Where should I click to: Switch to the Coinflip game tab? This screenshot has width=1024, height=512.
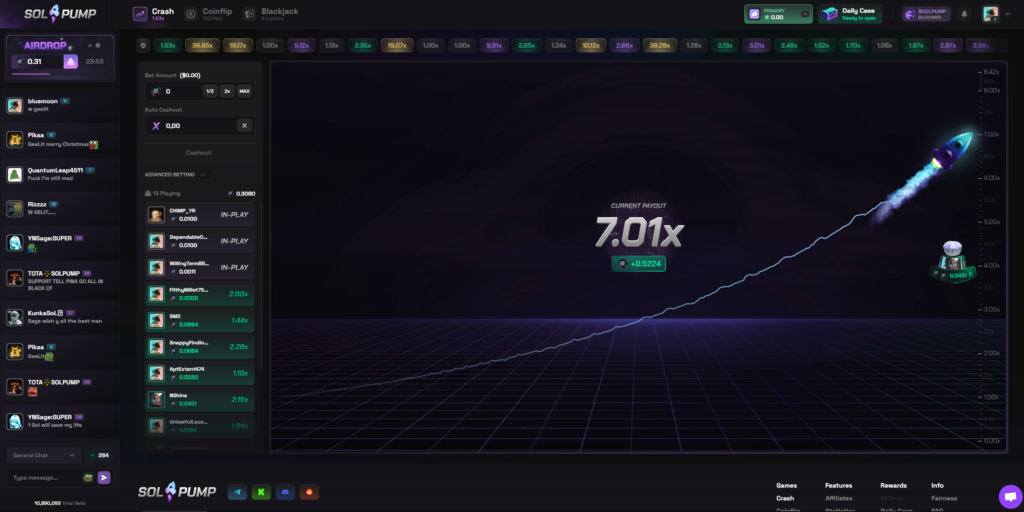point(208,14)
